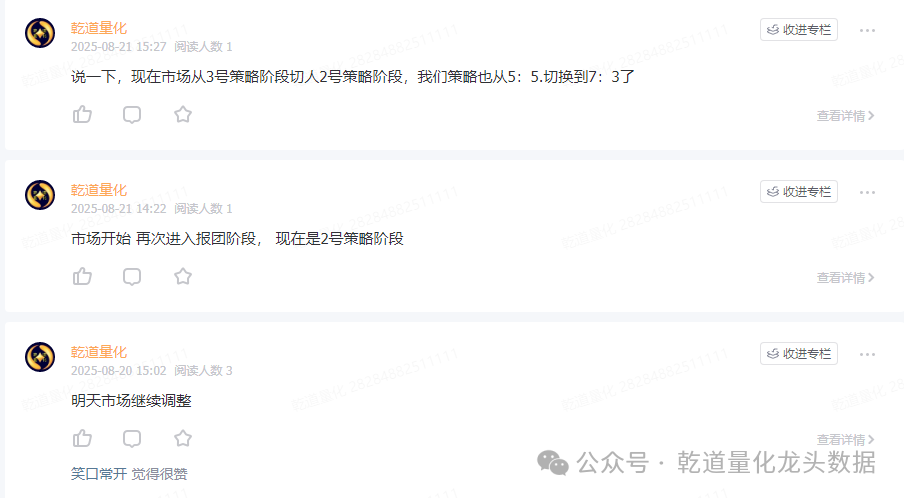Comment on the 14:22 报团阶段 post
Screen dimensions: 904x498
click(132, 276)
